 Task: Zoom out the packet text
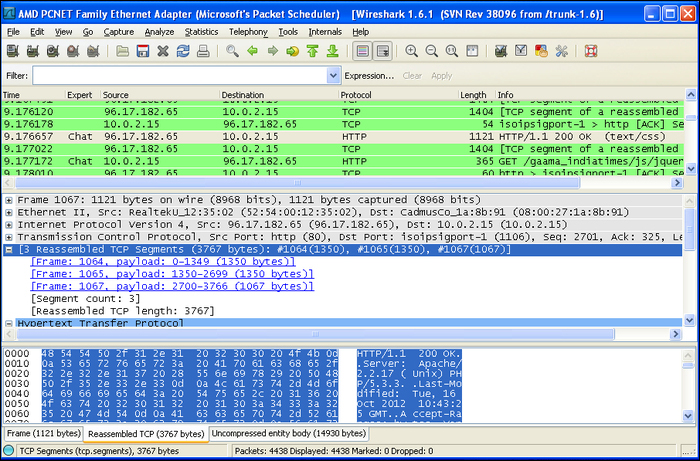point(432,51)
